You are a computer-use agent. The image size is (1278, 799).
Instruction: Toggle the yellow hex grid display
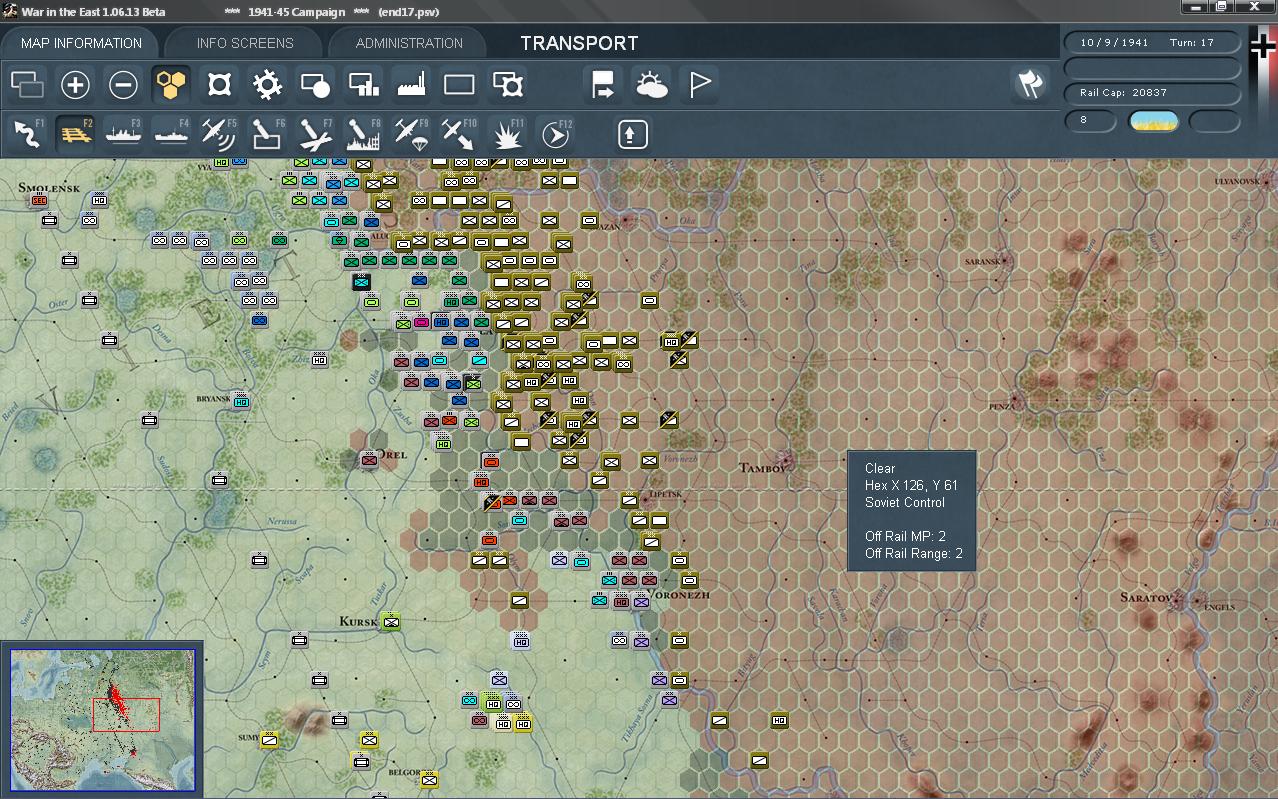171,85
